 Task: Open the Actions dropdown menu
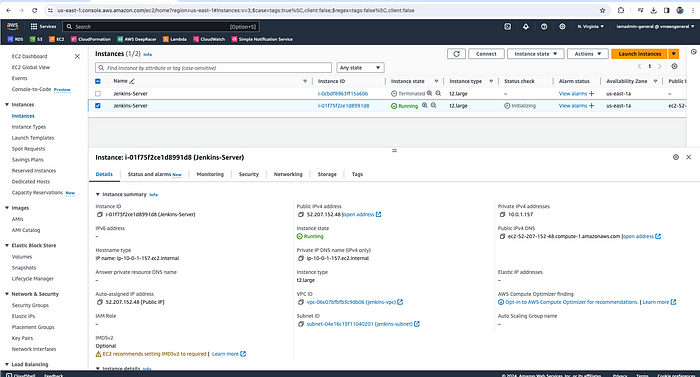point(588,54)
